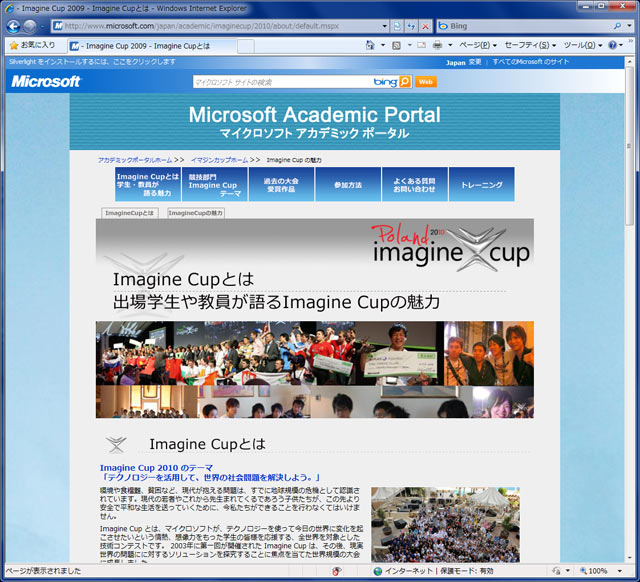Expand the feeds dropdown arrow
The height and width of the screenshot is (582, 640).
[x=409, y=45]
